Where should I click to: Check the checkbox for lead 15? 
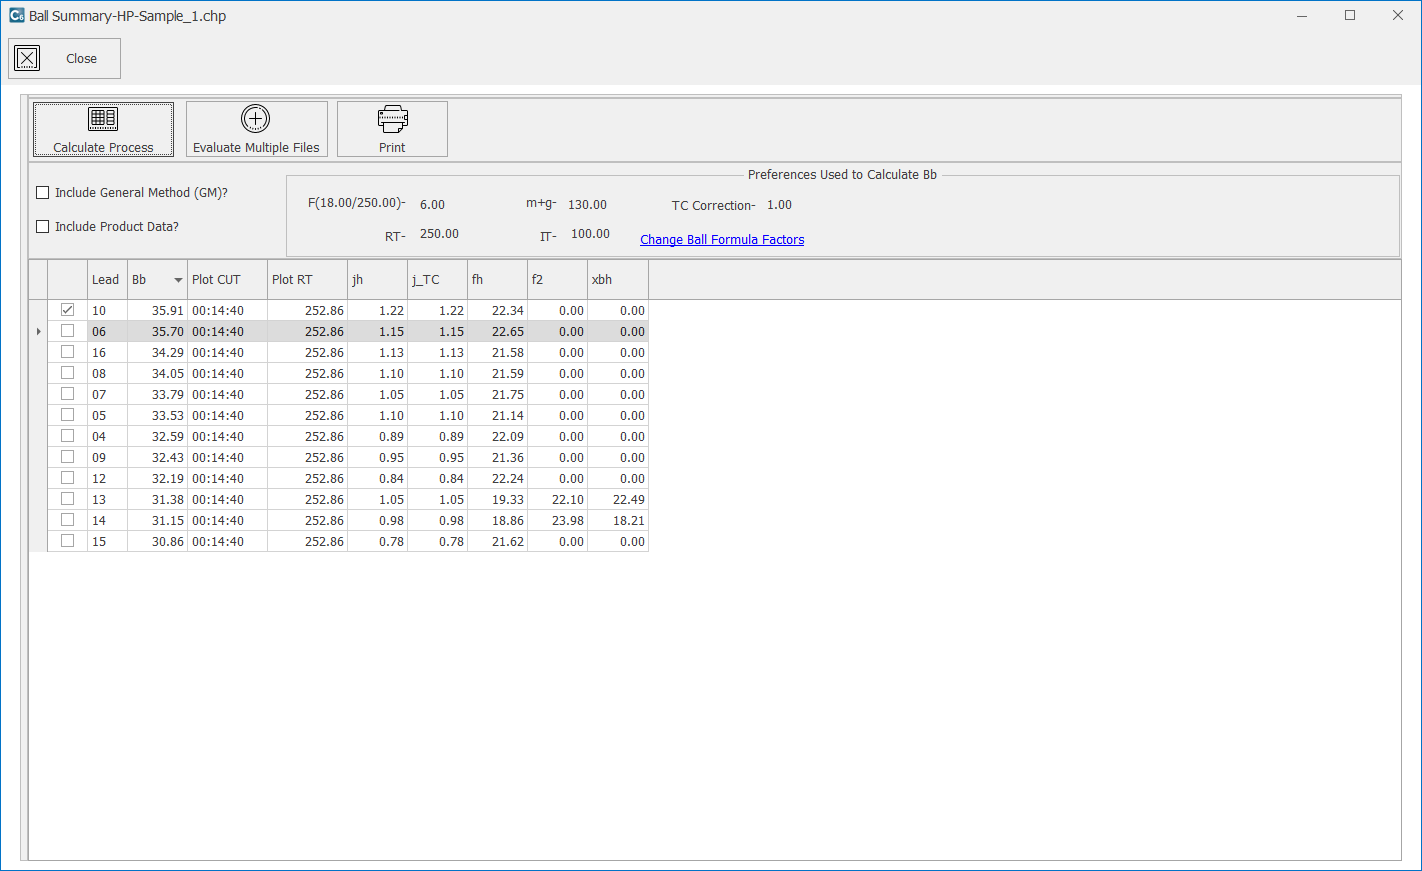pos(67,541)
